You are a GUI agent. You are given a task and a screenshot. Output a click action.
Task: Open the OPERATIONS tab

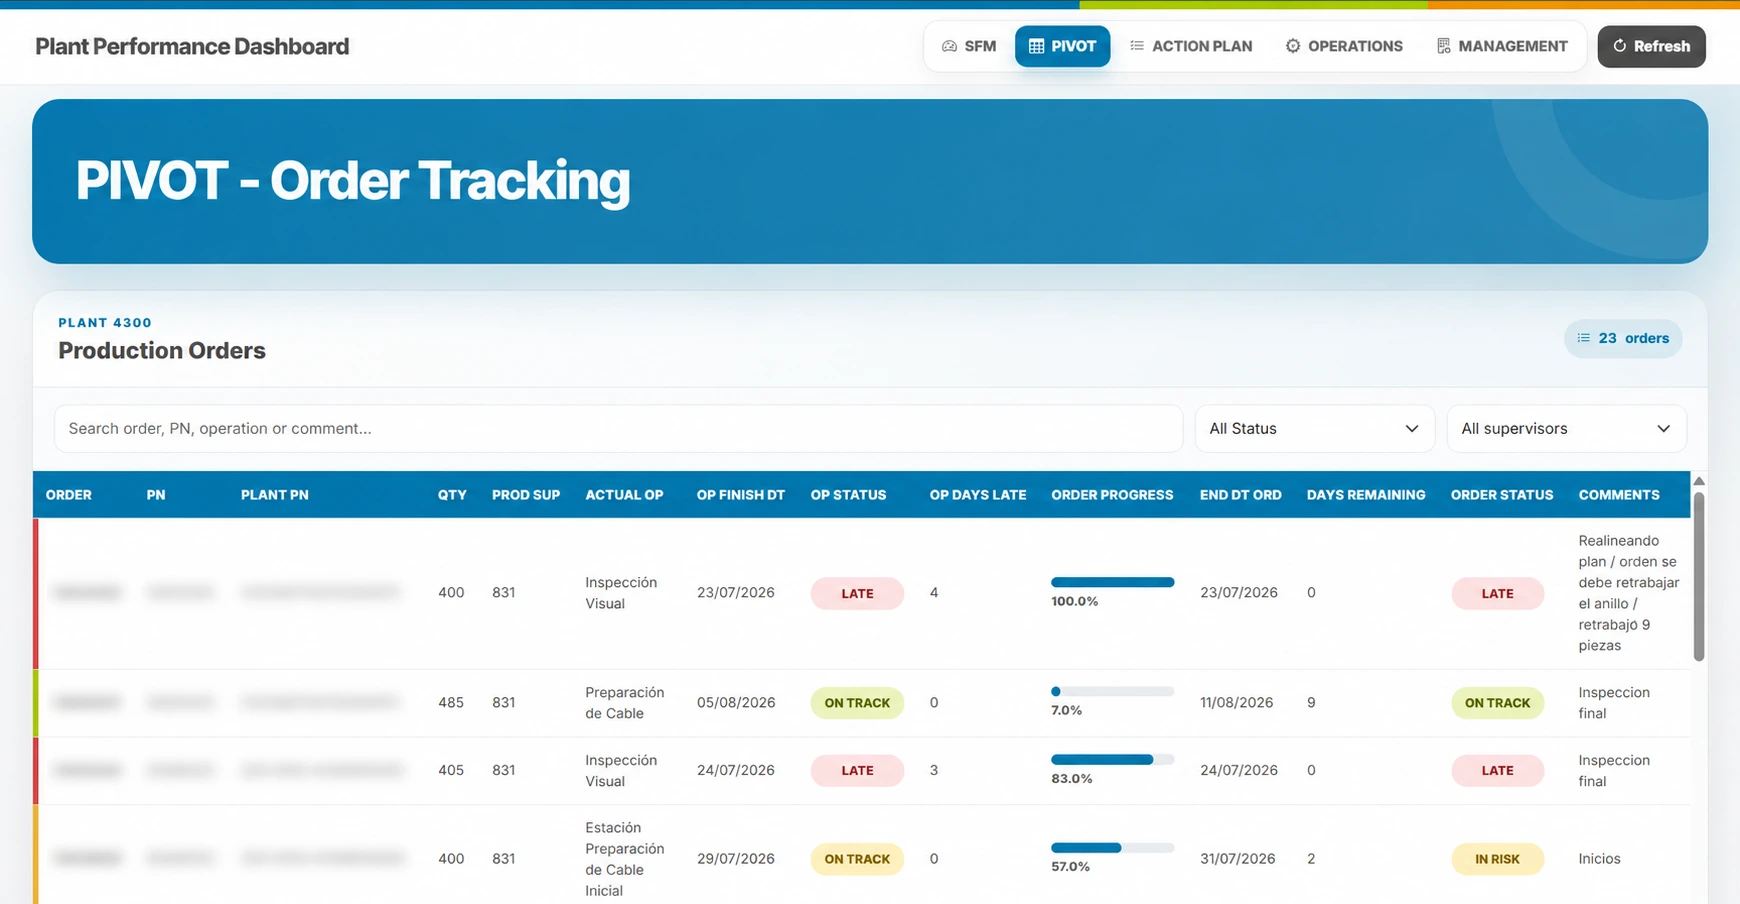[1344, 46]
